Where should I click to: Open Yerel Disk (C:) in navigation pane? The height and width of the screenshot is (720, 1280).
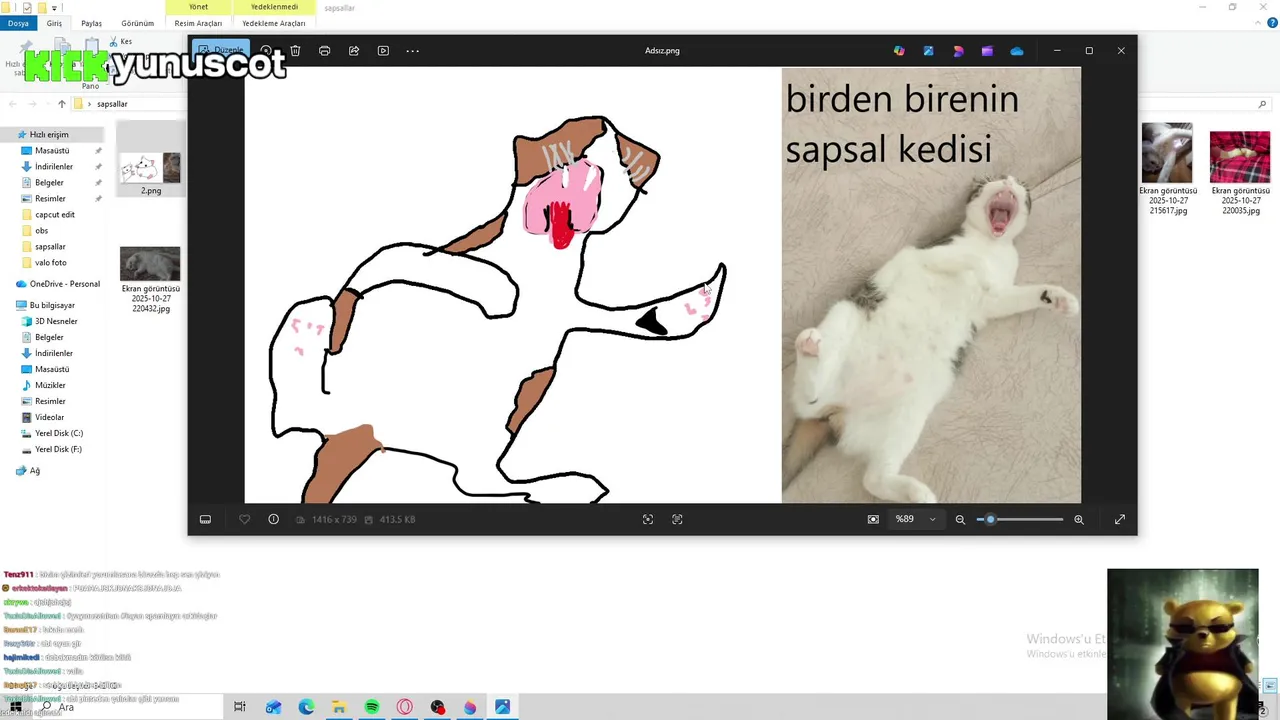59,433
